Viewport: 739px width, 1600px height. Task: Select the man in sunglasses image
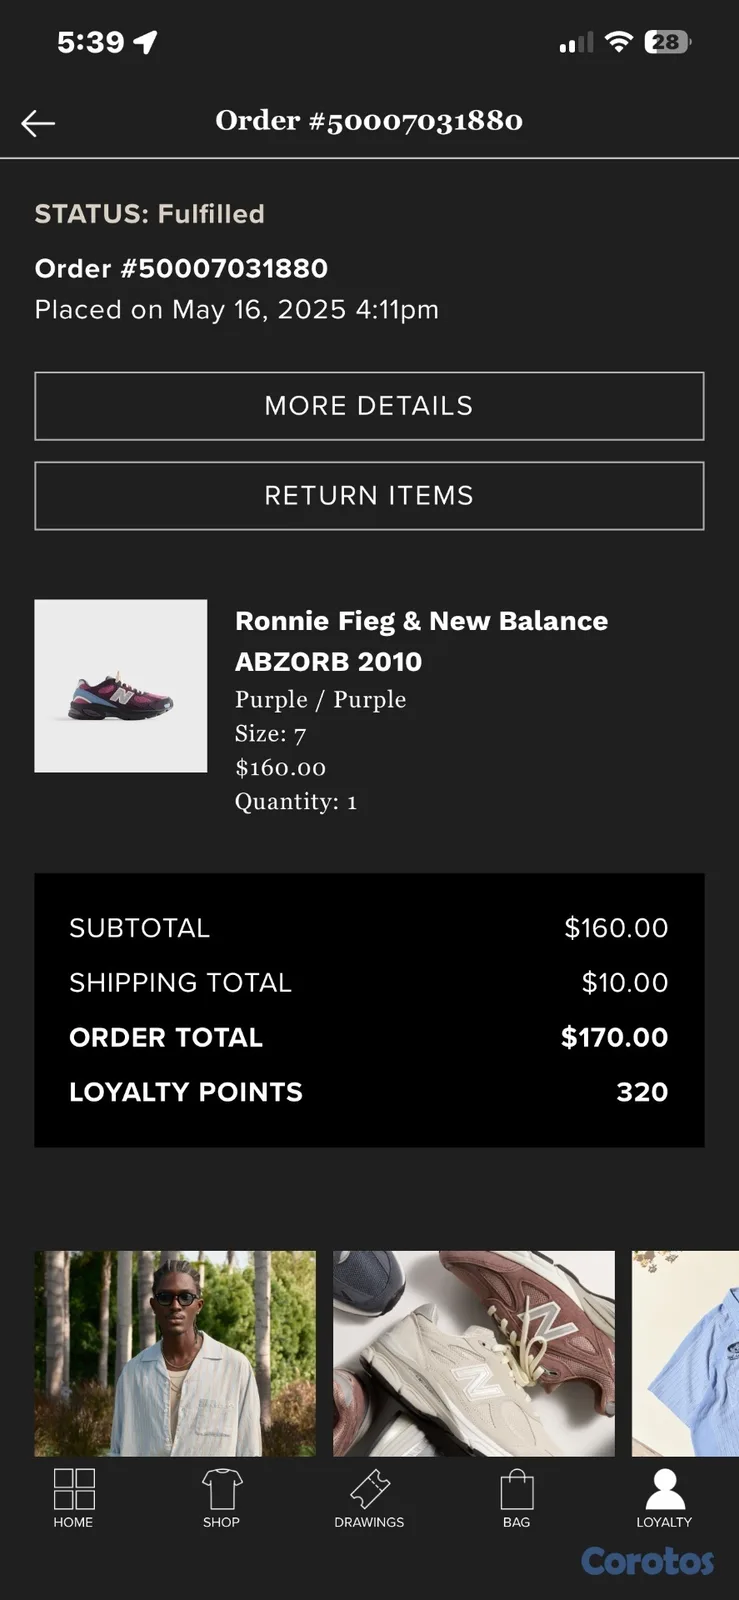pos(175,1353)
